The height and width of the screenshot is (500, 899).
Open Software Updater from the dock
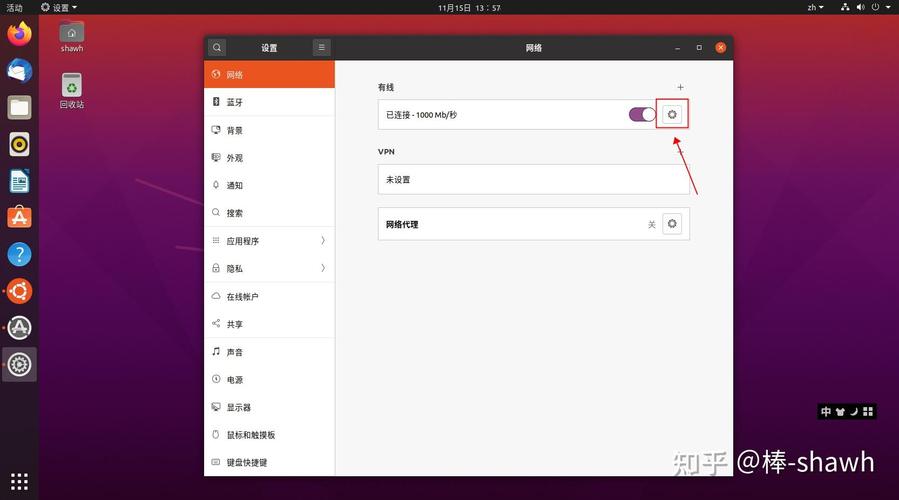pos(19,327)
